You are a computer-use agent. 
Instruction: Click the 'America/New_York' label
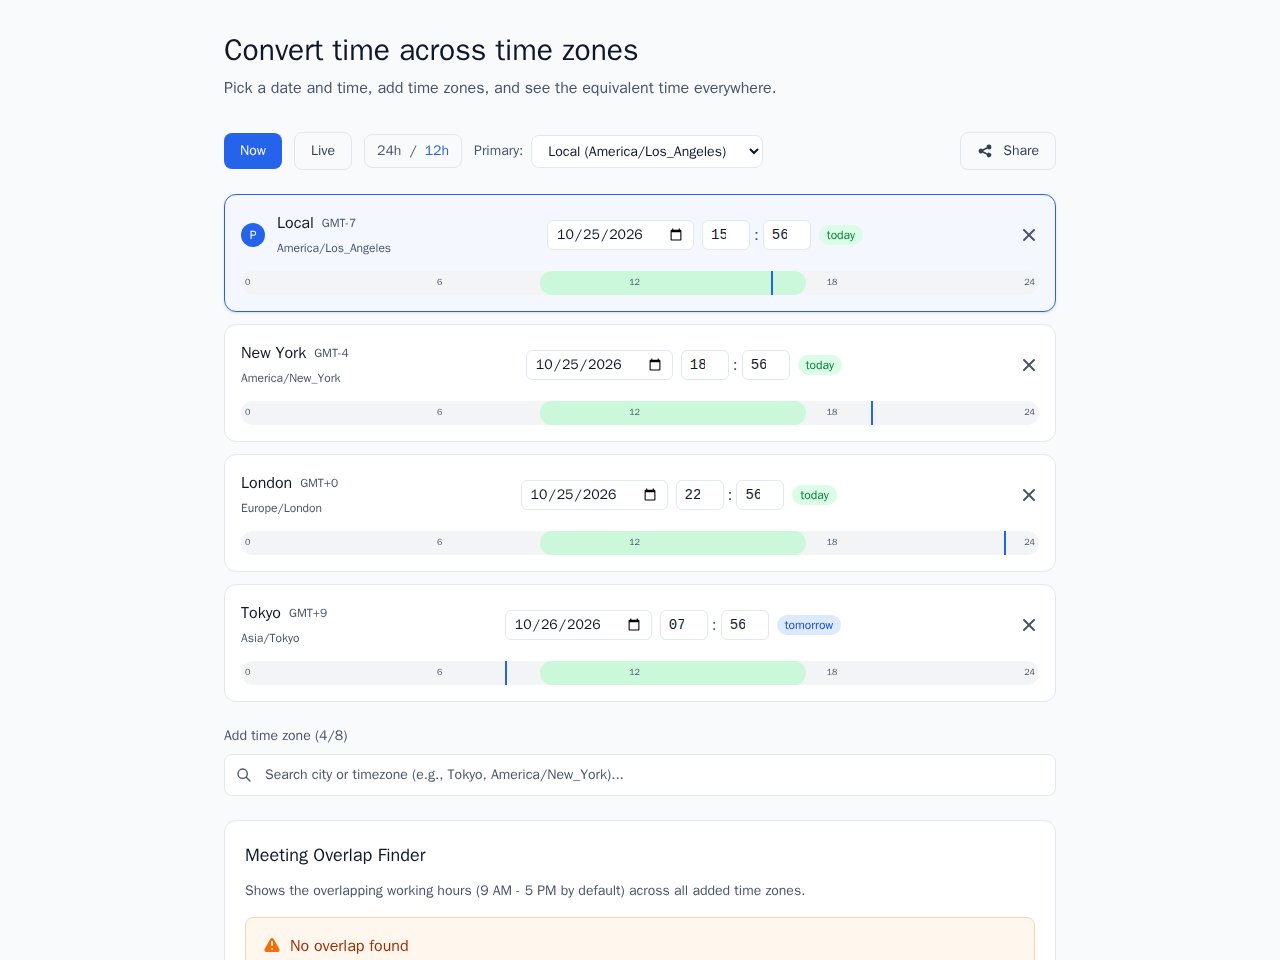point(291,378)
